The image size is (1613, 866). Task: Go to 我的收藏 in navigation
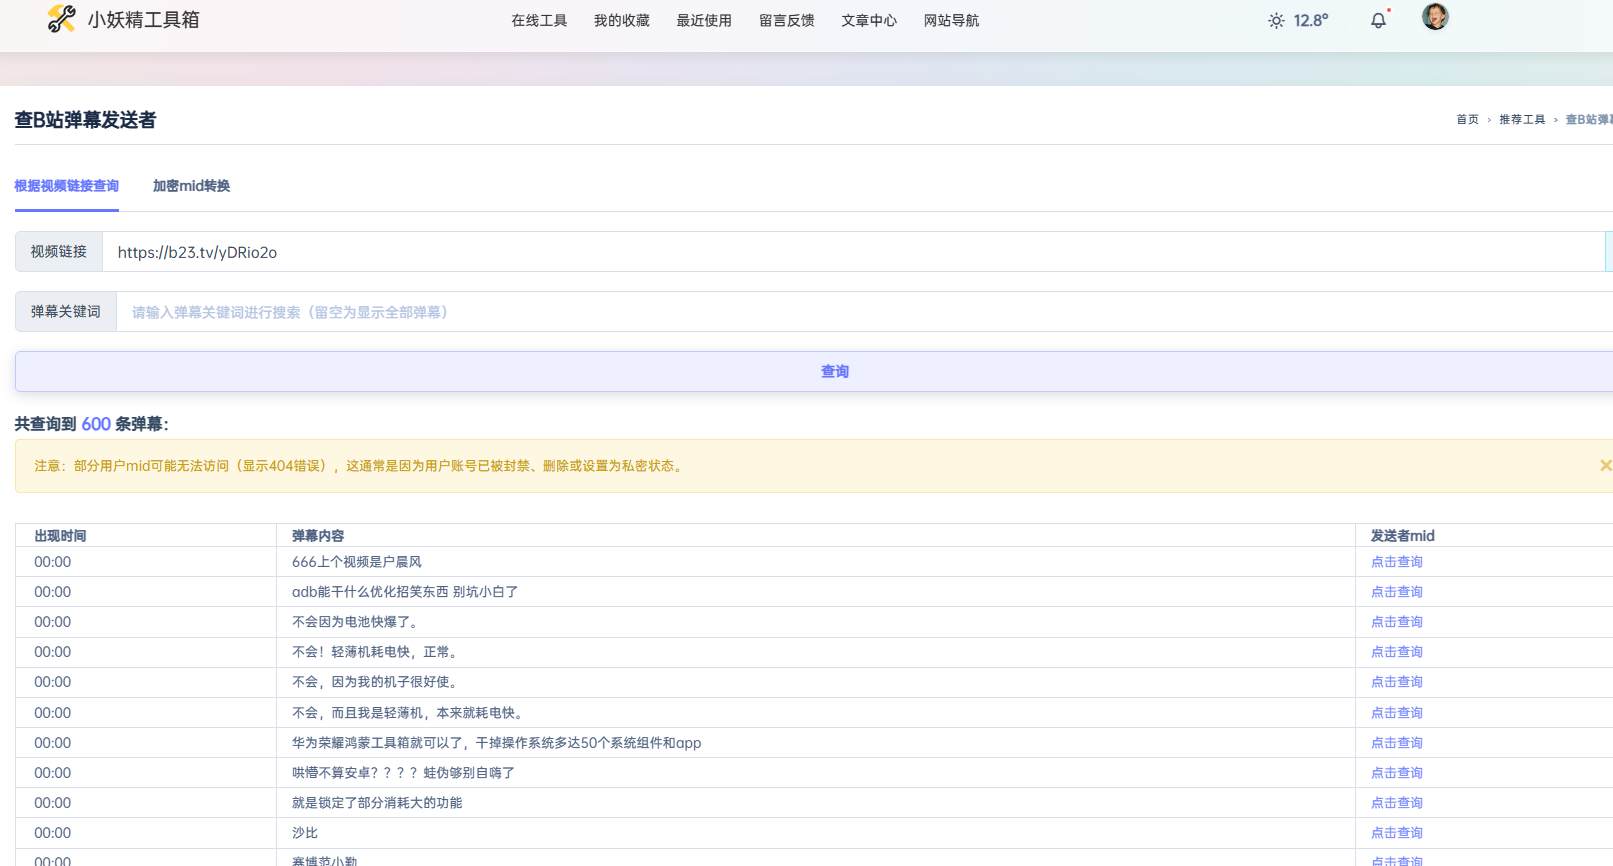[x=621, y=21]
